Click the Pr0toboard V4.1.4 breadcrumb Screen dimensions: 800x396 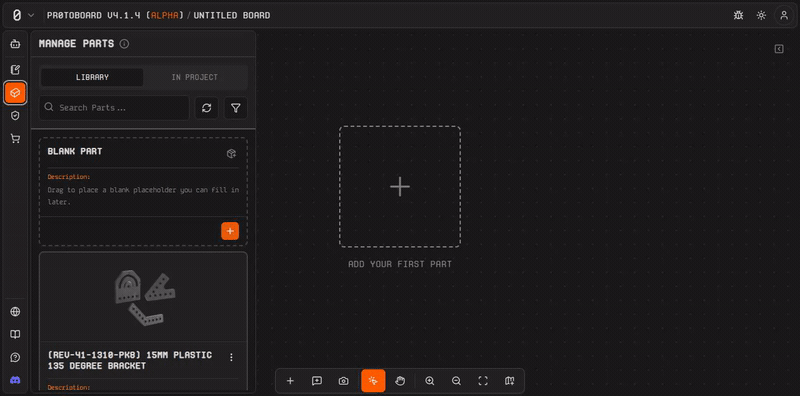tap(115, 15)
